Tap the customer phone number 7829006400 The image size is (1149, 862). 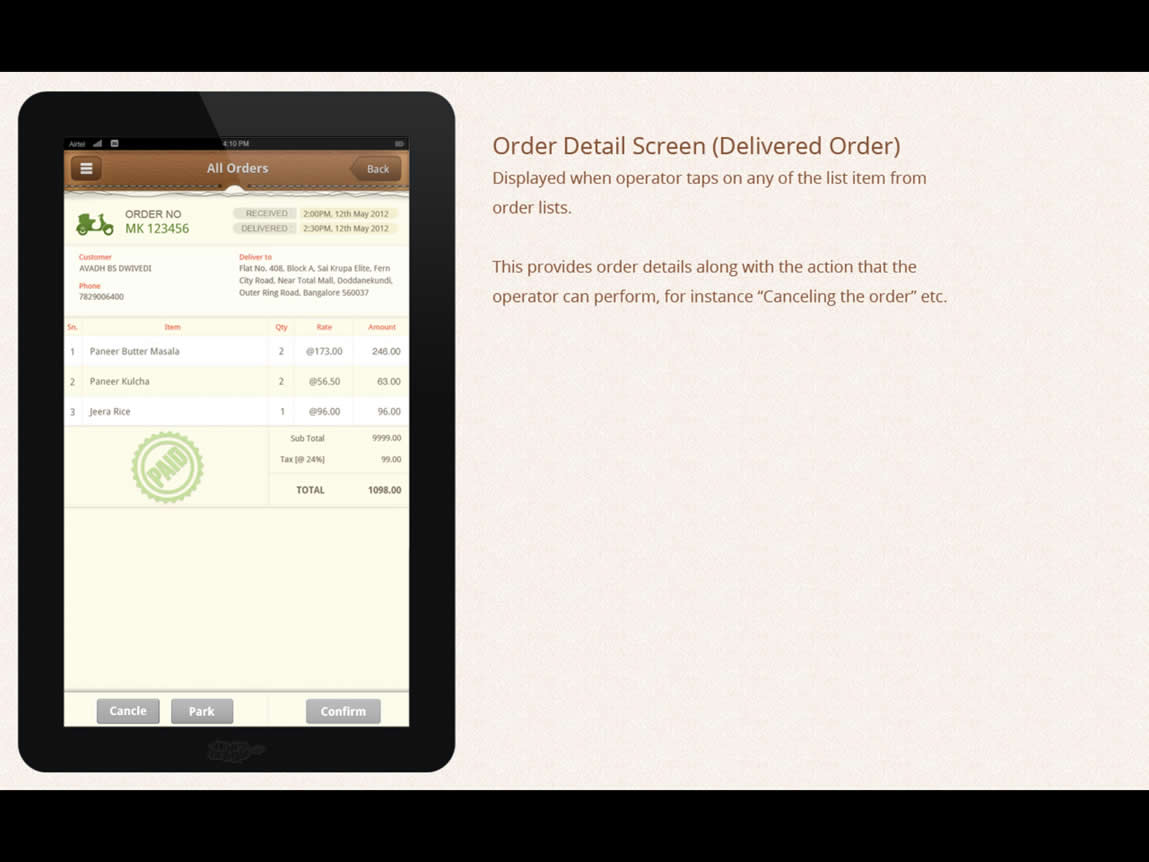point(101,297)
